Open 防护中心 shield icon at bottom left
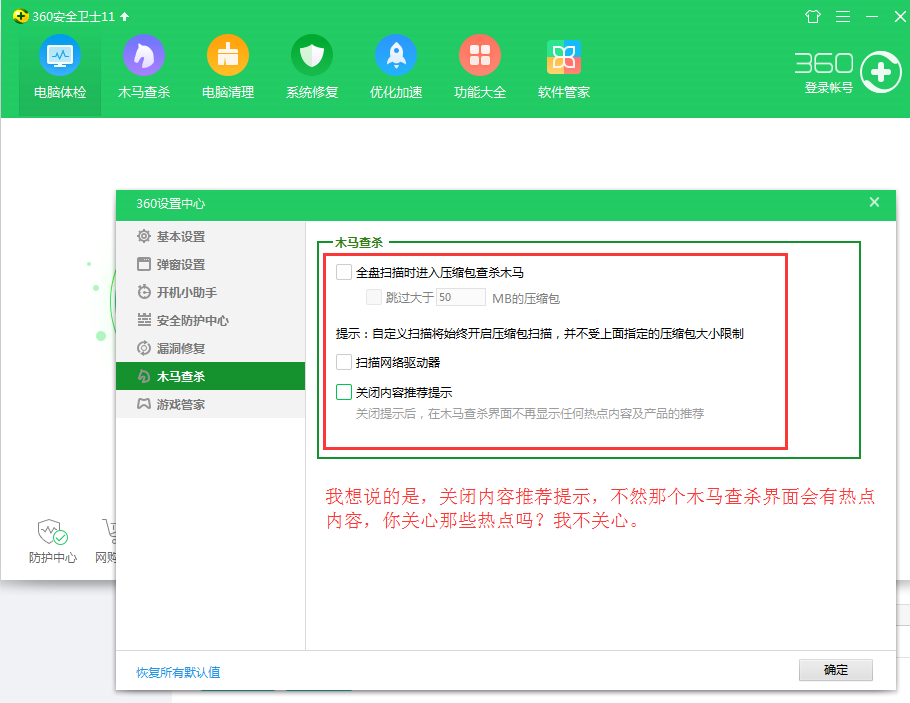Image resolution: width=910 pixels, height=703 pixels. pos(52,532)
